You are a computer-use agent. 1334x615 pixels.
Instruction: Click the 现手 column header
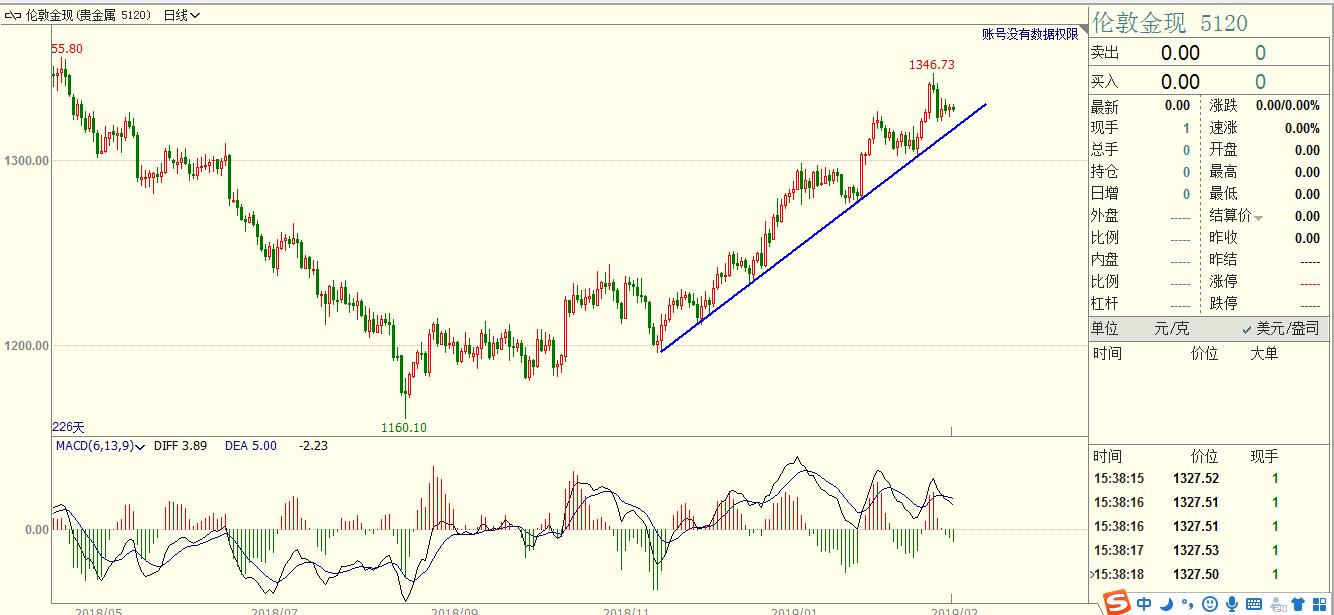[1264, 456]
